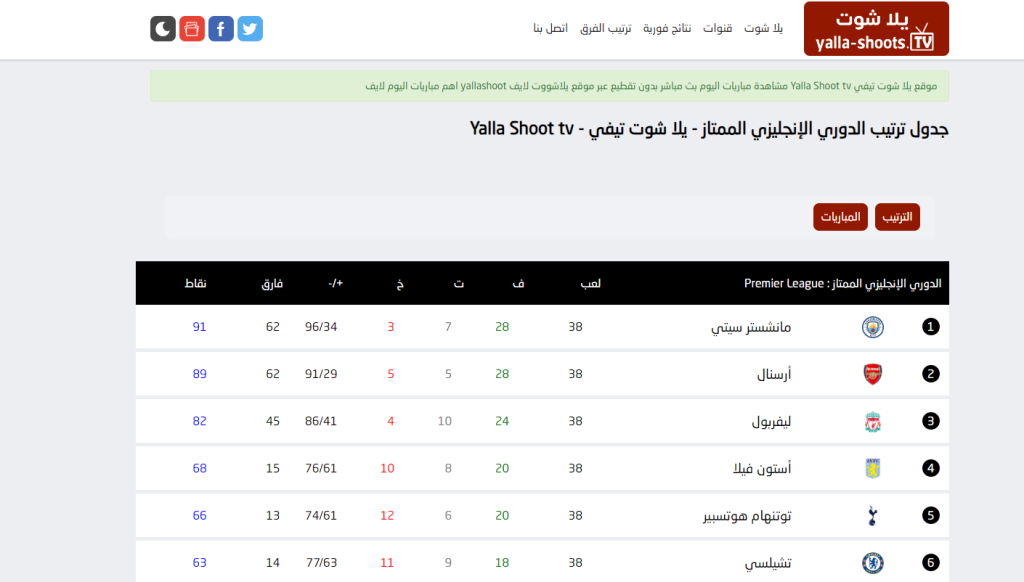Select points value 66
The image size is (1024, 582).
[x=199, y=515]
